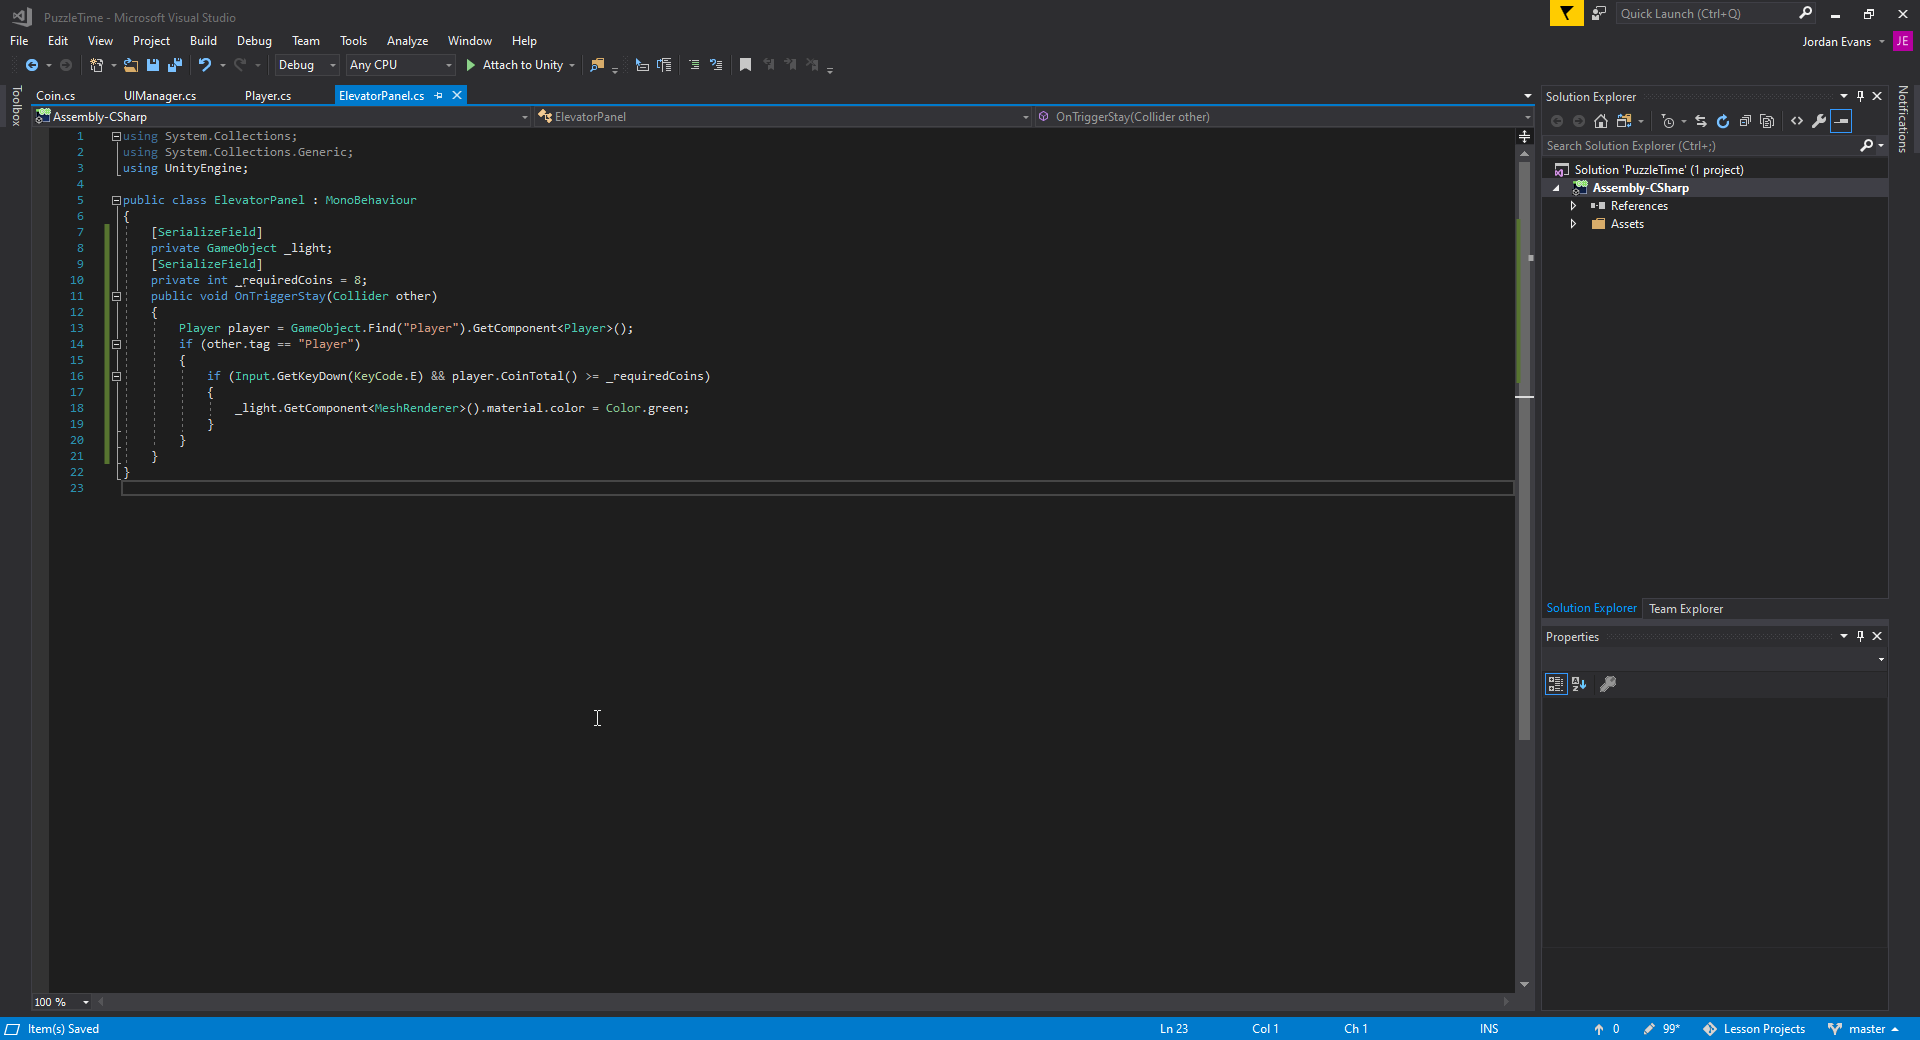The width and height of the screenshot is (1920, 1040).
Task: View the 99 pending edits in the status bar
Action: 1662,1029
